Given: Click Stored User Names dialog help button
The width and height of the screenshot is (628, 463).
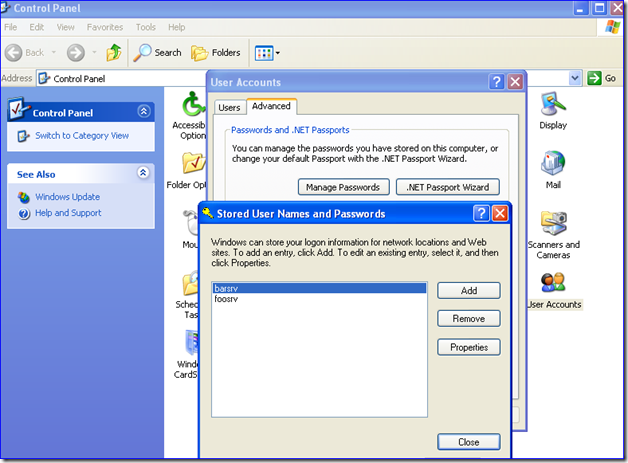Looking at the screenshot, I should (x=481, y=213).
